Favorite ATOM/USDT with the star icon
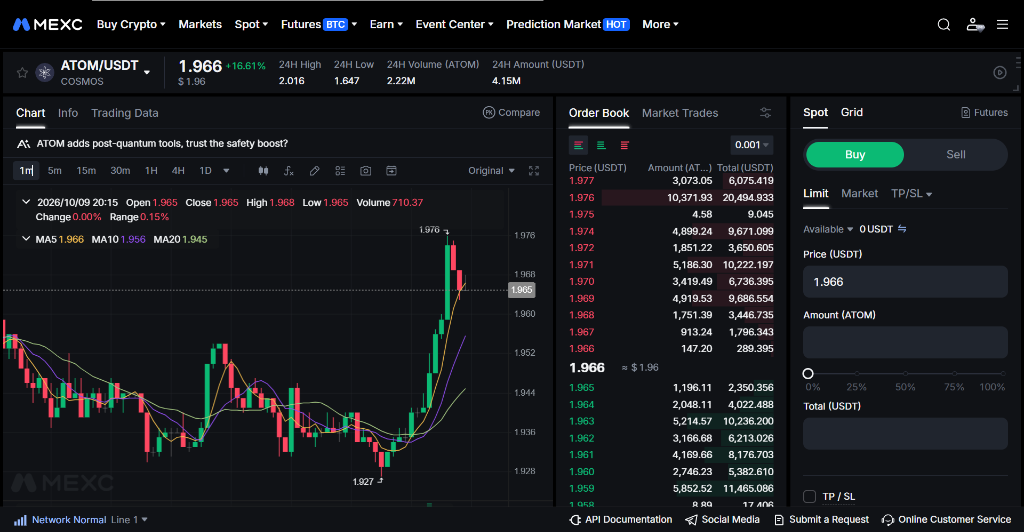The image size is (1024, 532). click(x=22, y=72)
